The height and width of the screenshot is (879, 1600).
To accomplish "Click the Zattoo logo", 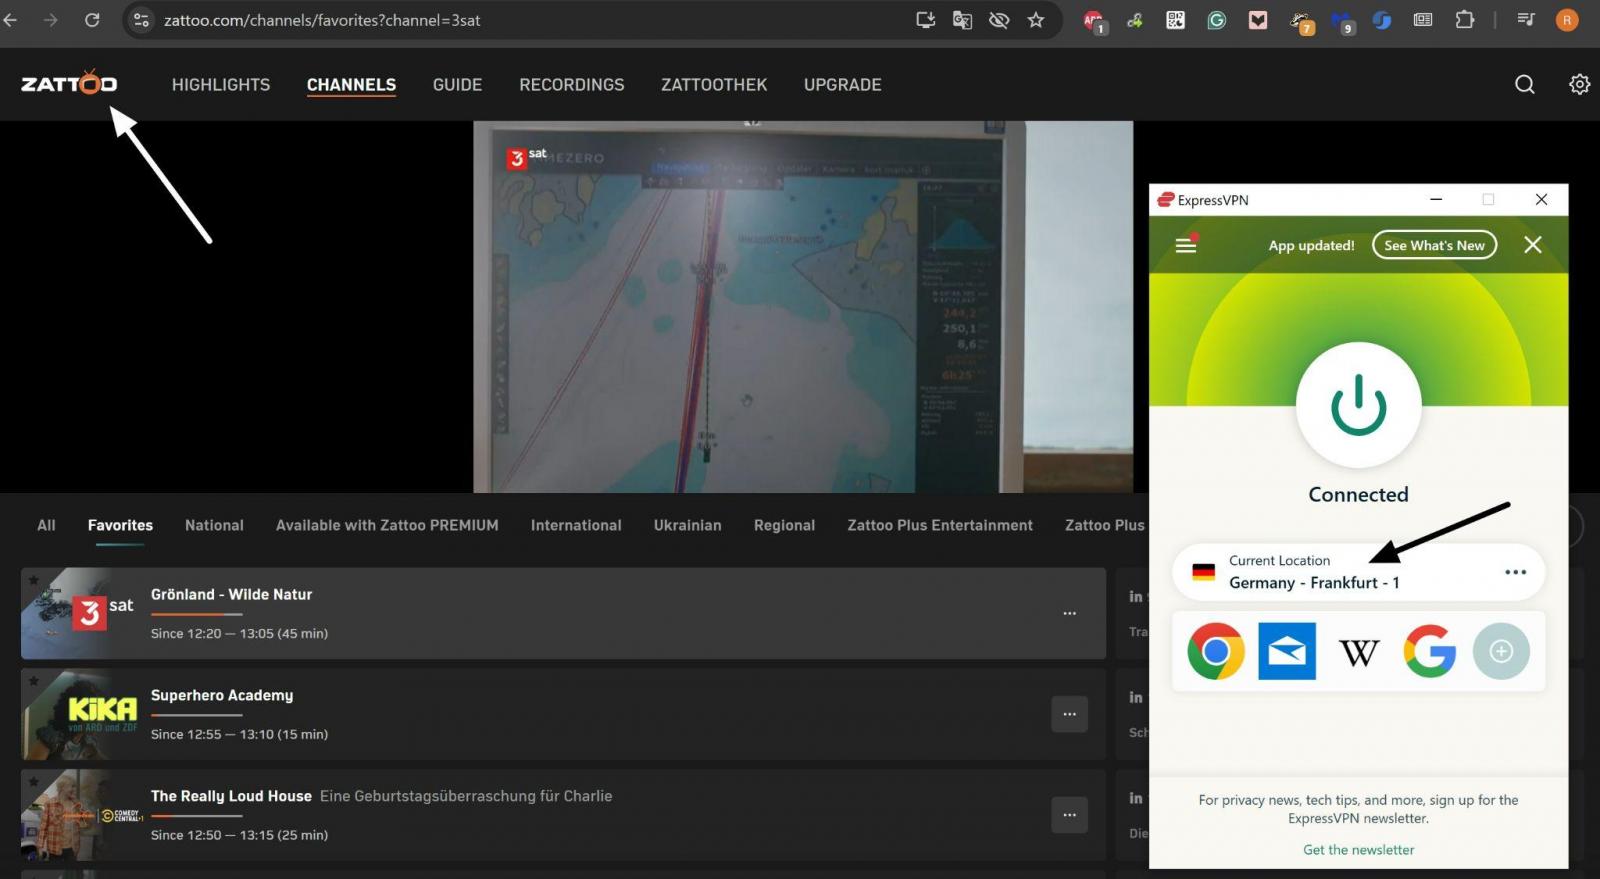I will tap(69, 84).
